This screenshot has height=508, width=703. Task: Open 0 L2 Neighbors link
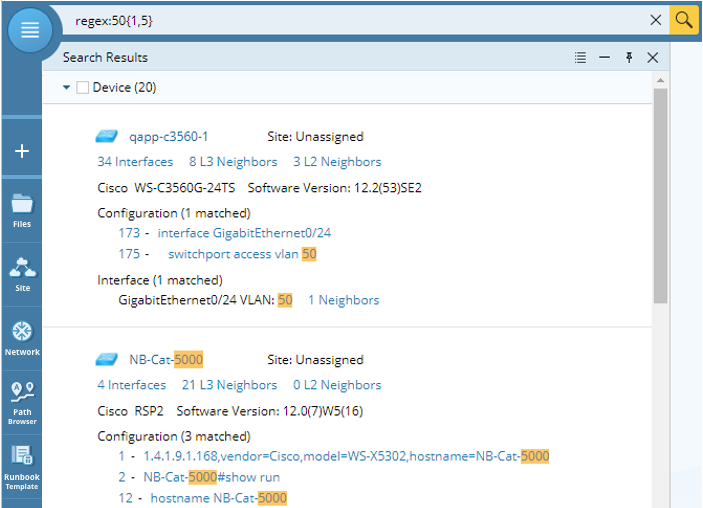[337, 385]
